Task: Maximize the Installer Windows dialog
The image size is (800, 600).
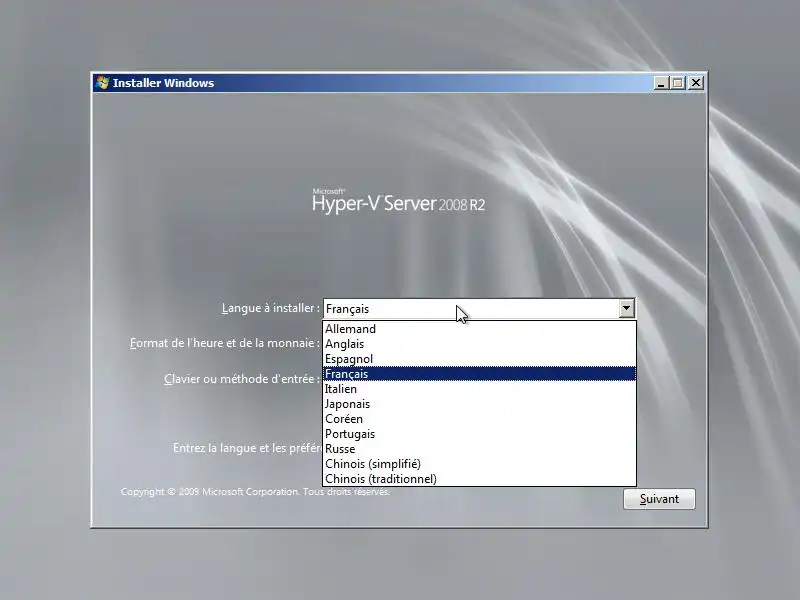Action: (678, 83)
